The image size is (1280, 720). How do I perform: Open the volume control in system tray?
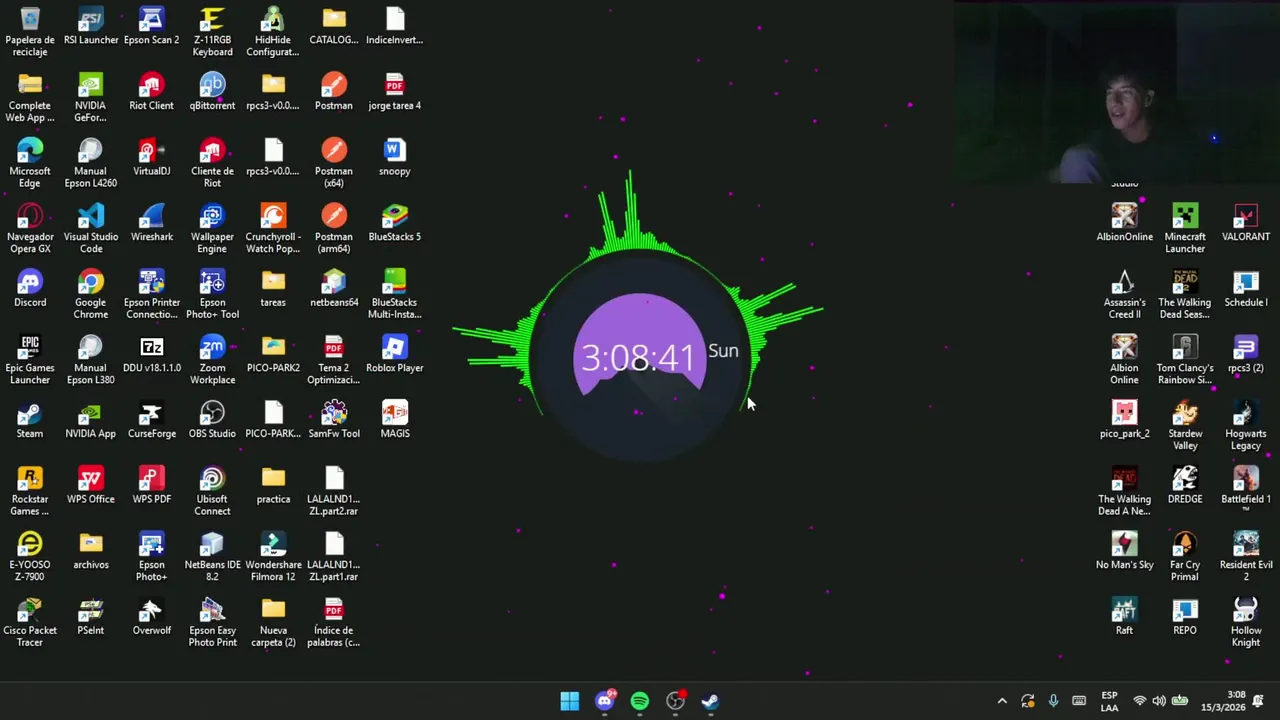click(x=1159, y=701)
